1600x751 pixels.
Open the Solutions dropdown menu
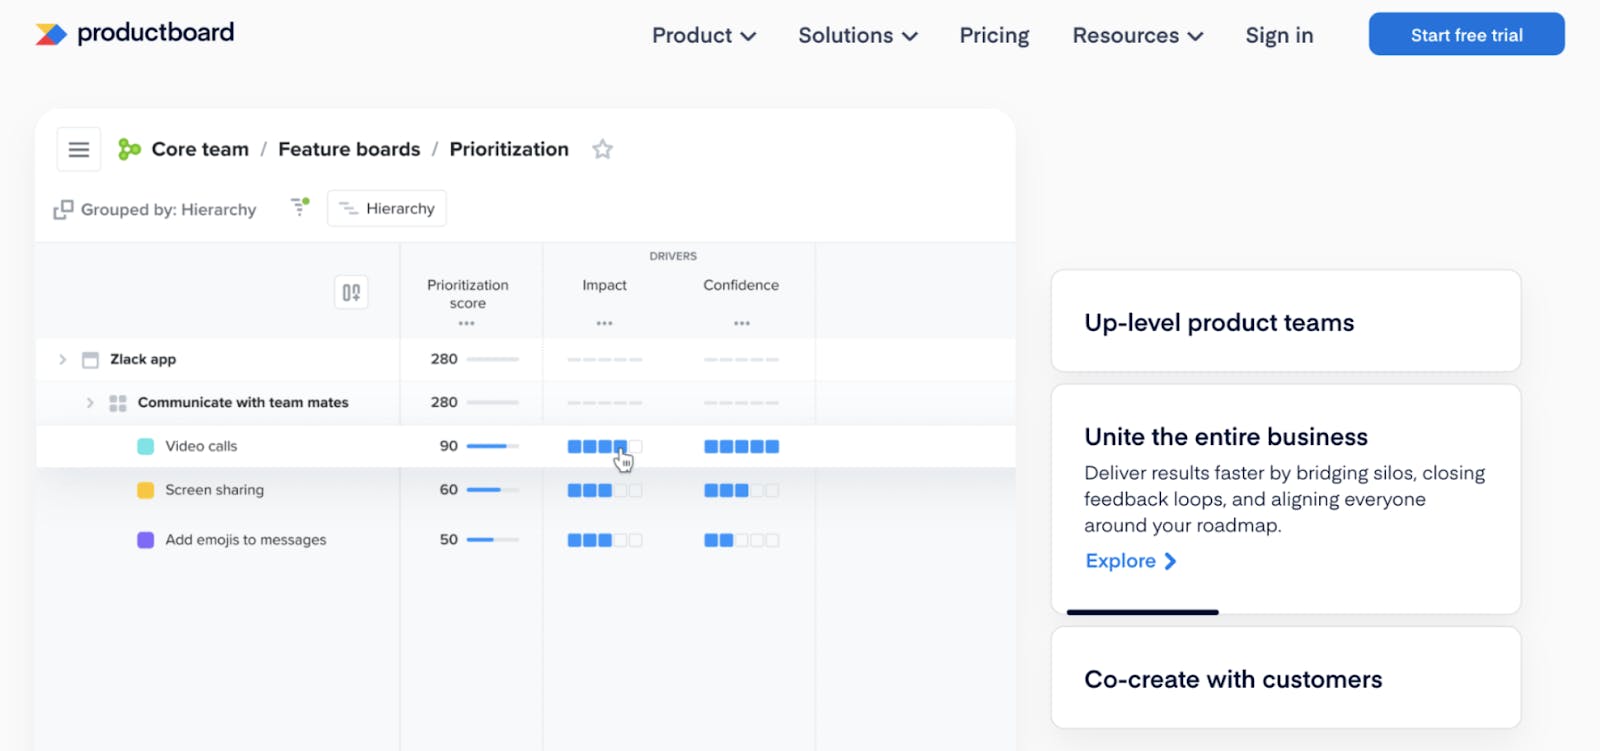pos(858,35)
